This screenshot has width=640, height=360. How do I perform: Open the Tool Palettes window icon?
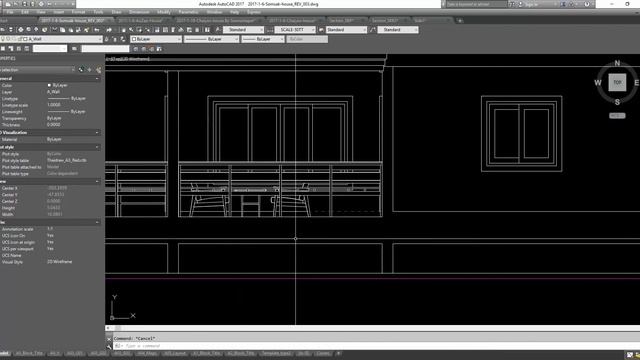tap(173, 30)
